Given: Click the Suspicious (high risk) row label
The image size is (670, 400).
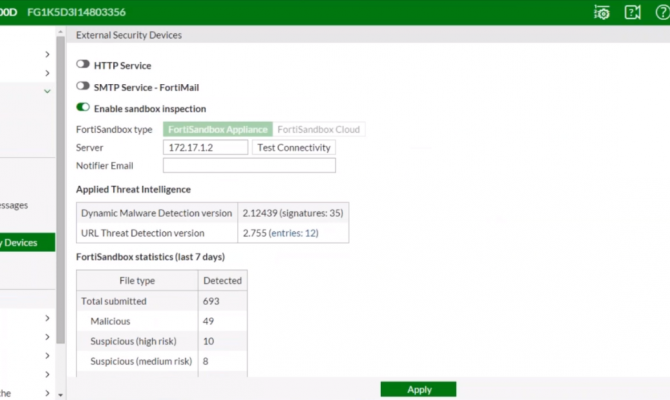Looking at the screenshot, I should 133,341.
